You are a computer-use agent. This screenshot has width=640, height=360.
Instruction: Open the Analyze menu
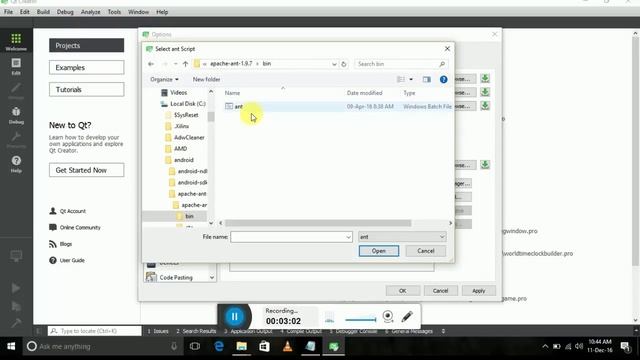(90, 12)
